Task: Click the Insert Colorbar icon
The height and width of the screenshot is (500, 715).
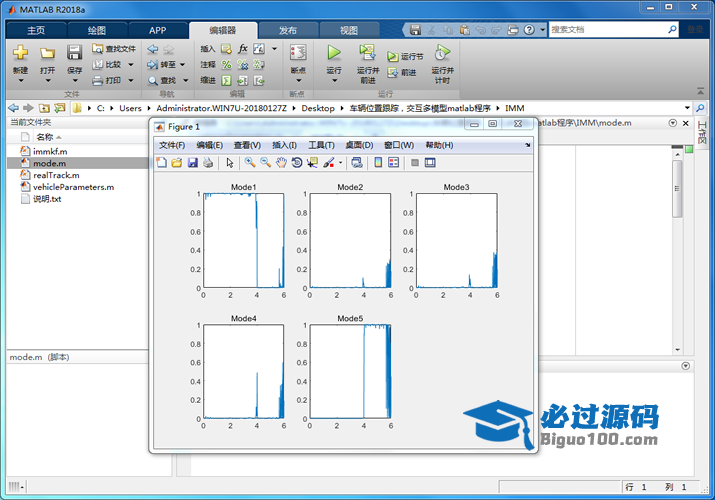Action: (378, 163)
